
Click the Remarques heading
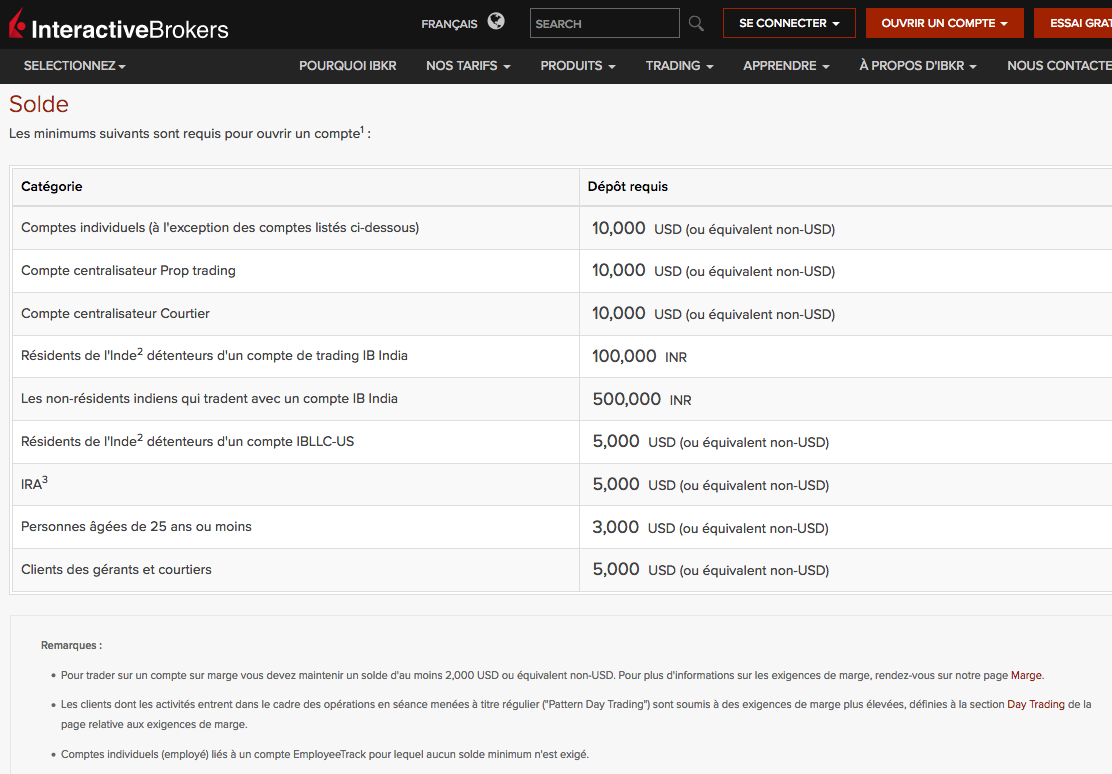[71, 646]
